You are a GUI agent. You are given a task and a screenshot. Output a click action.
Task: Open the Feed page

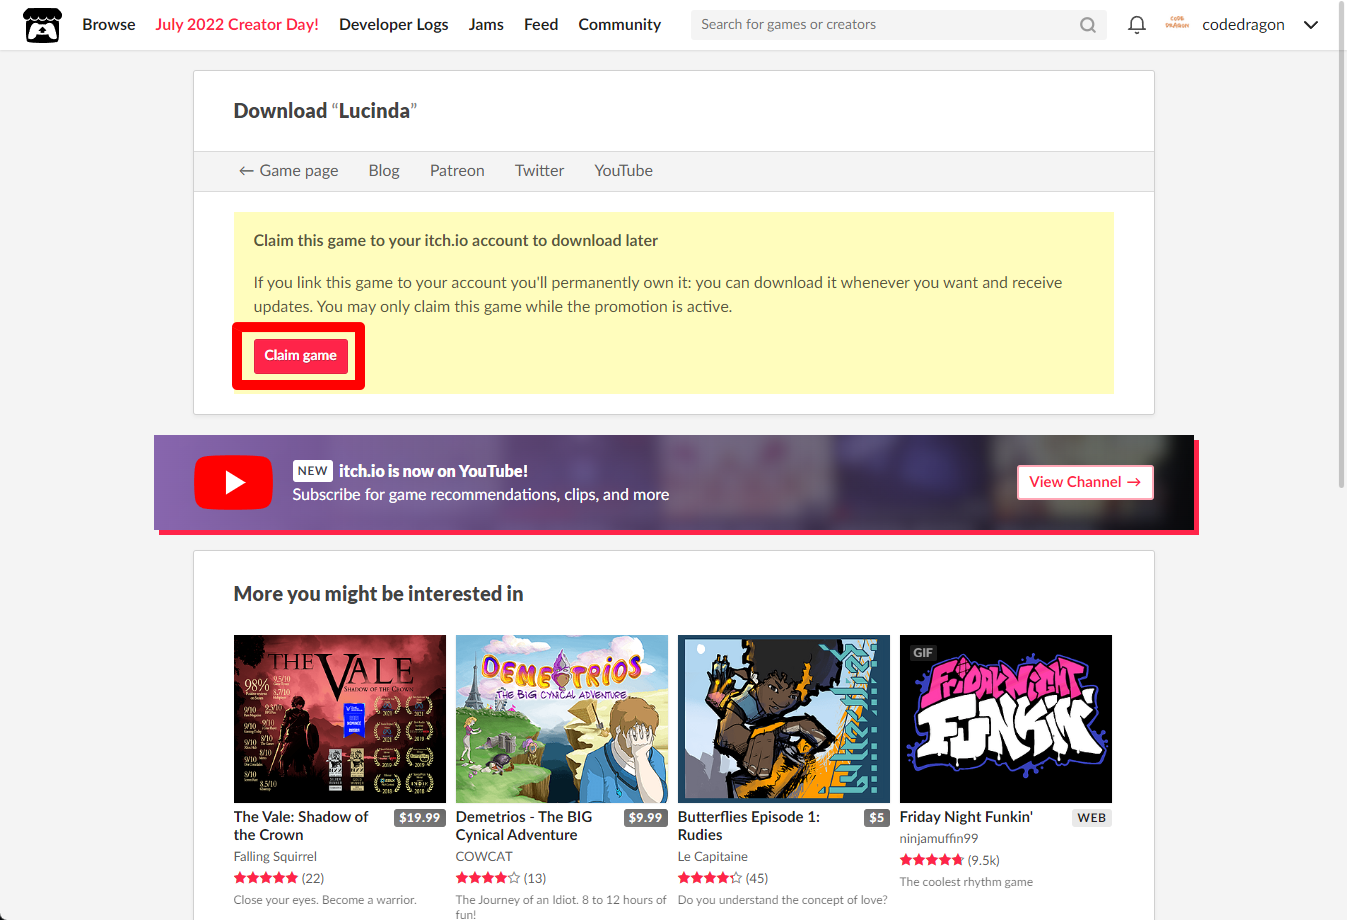point(541,25)
